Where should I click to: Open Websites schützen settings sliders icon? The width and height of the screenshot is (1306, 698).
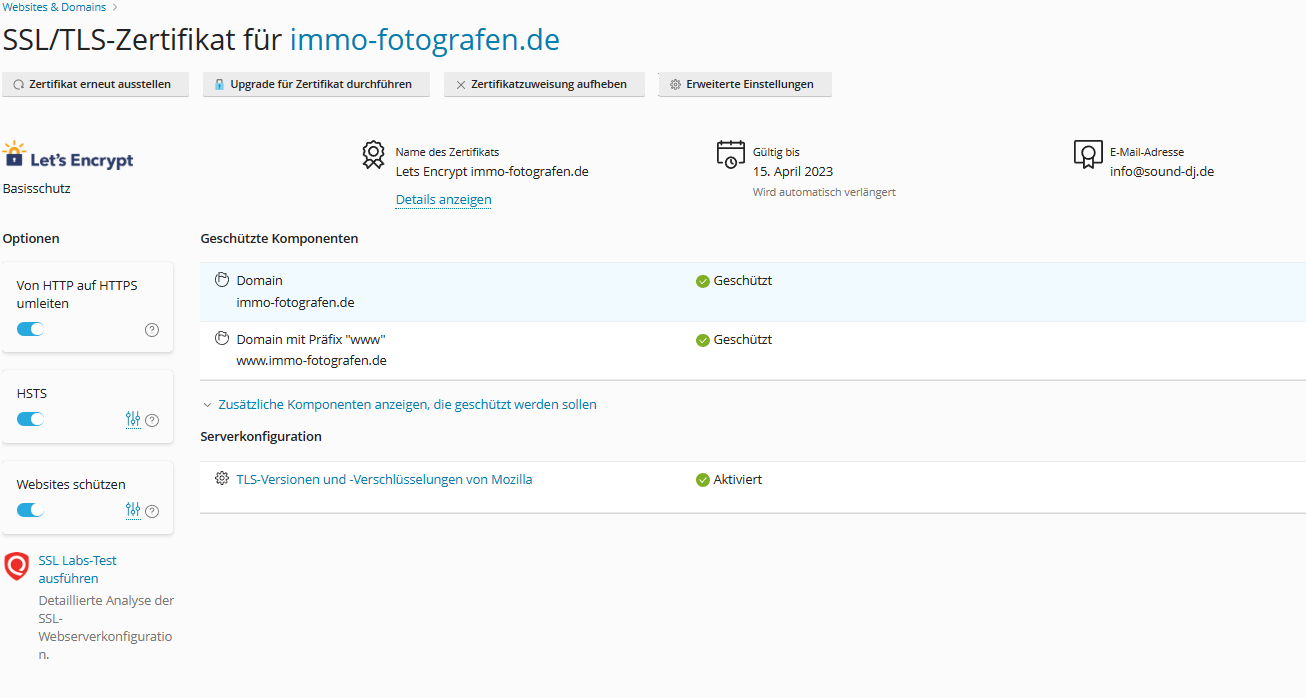pos(133,511)
